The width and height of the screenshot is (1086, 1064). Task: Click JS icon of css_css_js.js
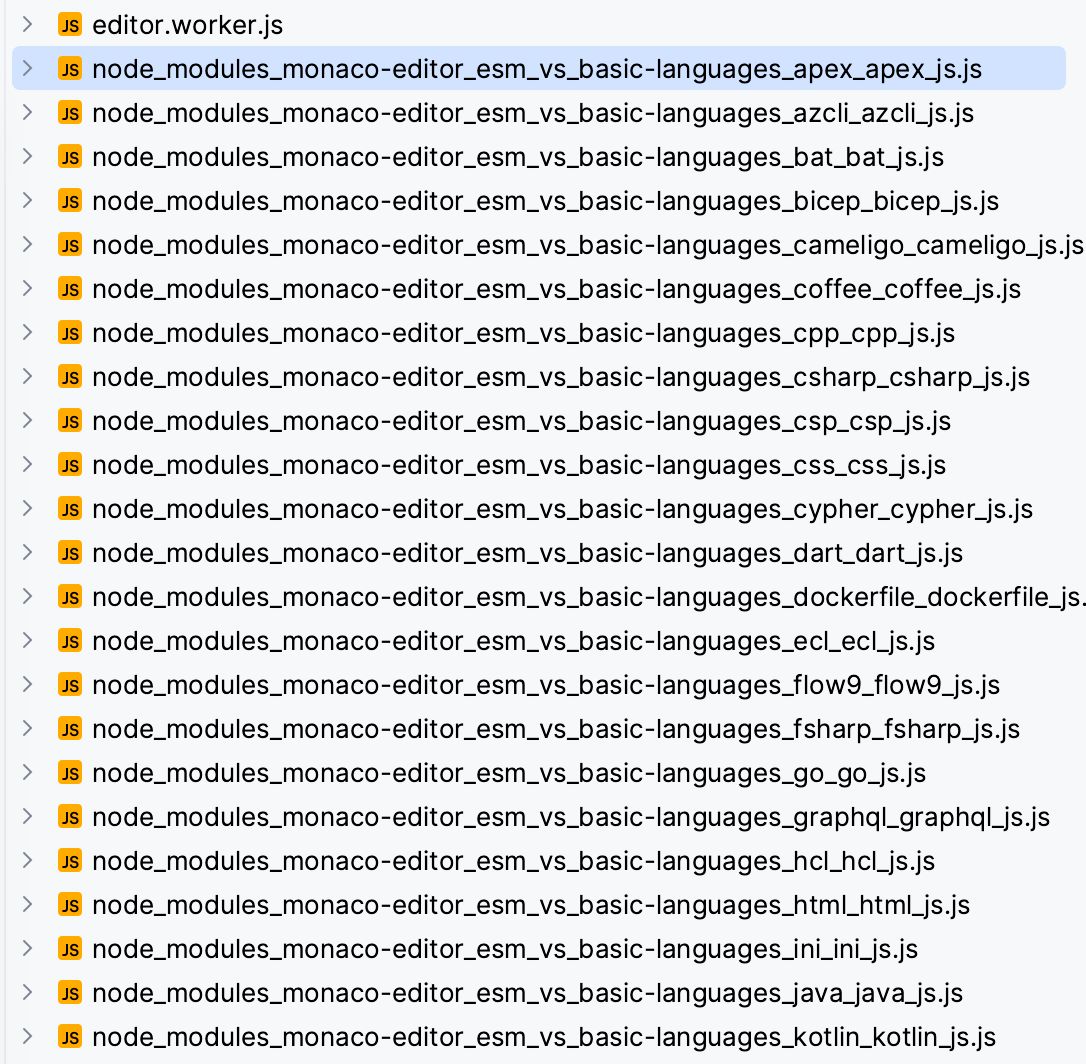(x=70, y=465)
